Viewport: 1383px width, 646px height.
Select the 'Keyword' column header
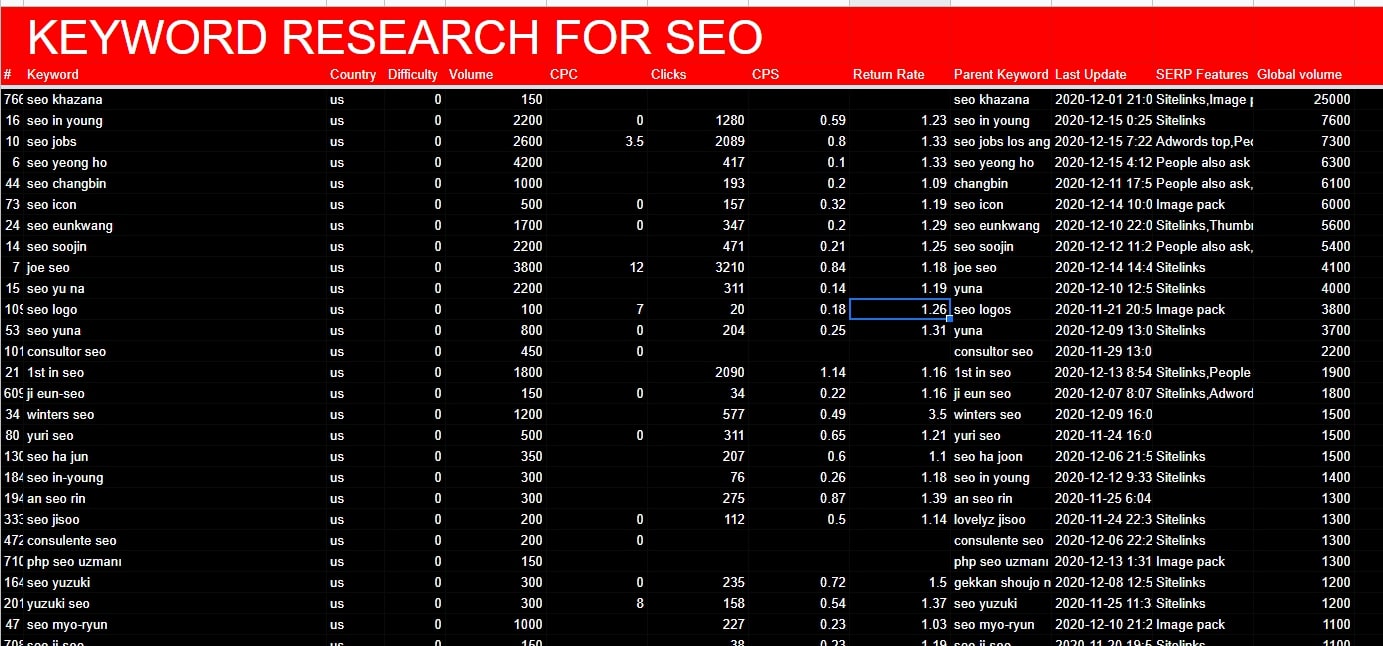pos(52,74)
